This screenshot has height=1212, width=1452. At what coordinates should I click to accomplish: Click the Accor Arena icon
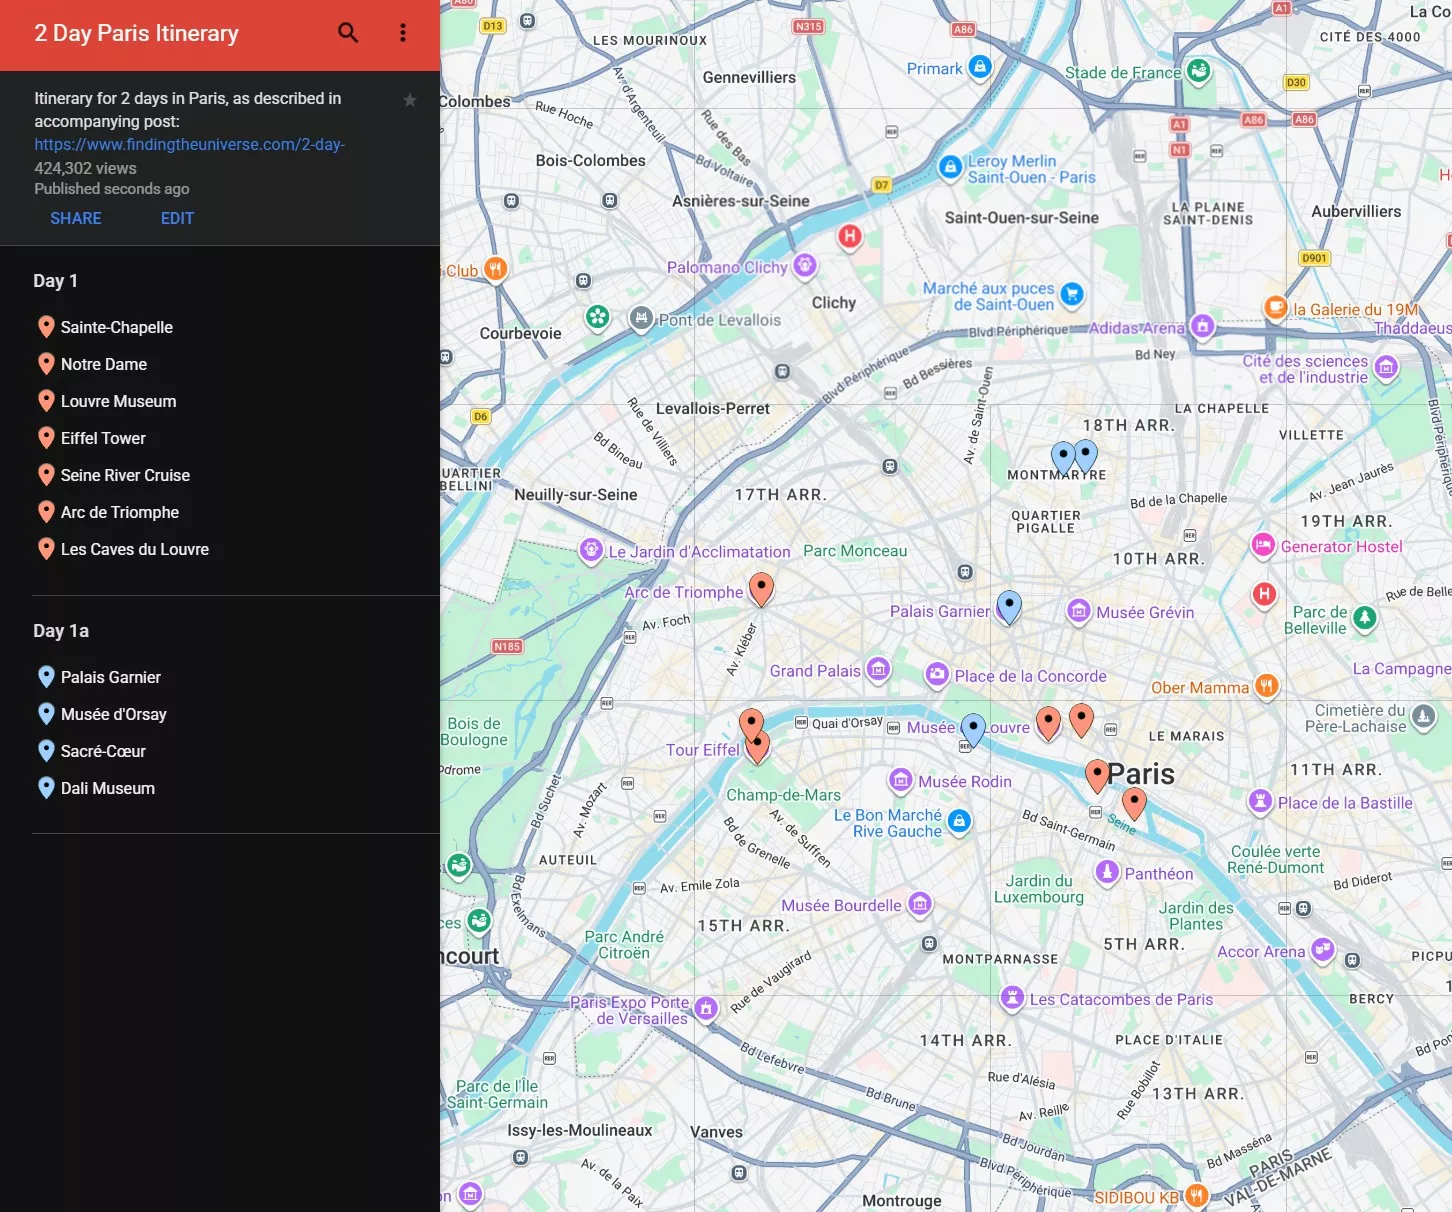[1323, 950]
